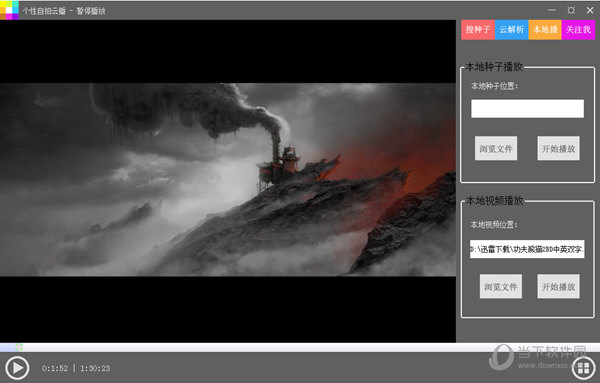Switch to the 搜种子 tab
Image resolution: width=600 pixels, height=383 pixels.
click(x=478, y=30)
